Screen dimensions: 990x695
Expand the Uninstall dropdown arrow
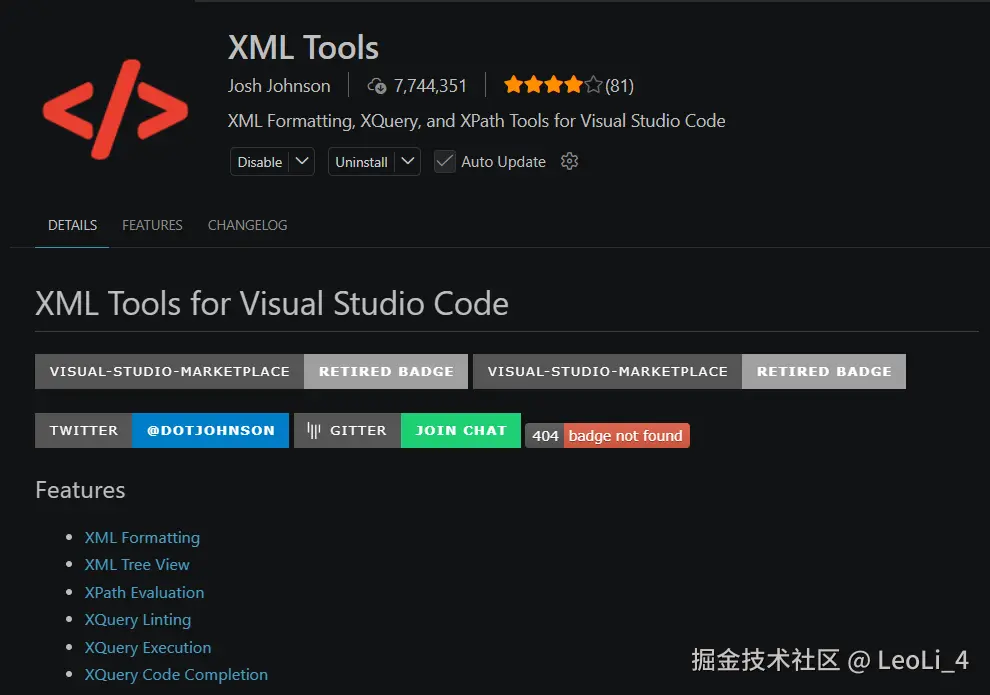click(408, 162)
